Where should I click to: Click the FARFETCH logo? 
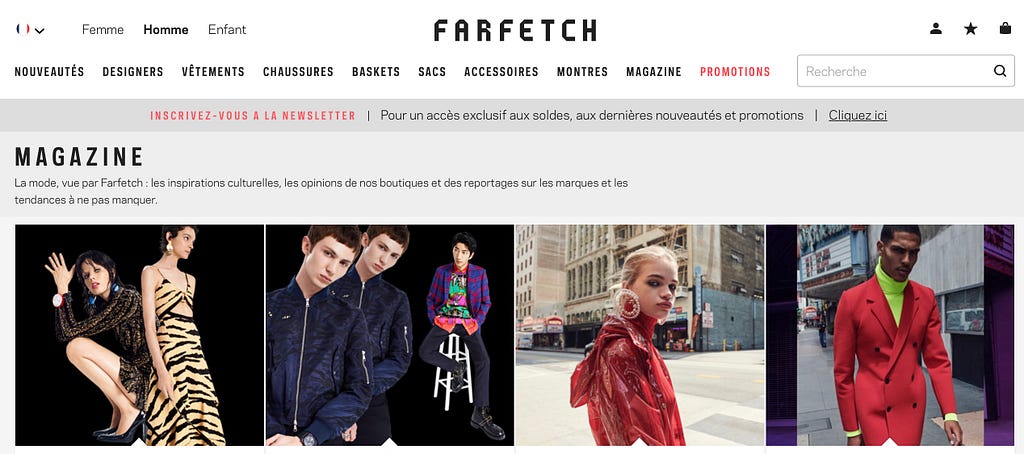click(515, 30)
